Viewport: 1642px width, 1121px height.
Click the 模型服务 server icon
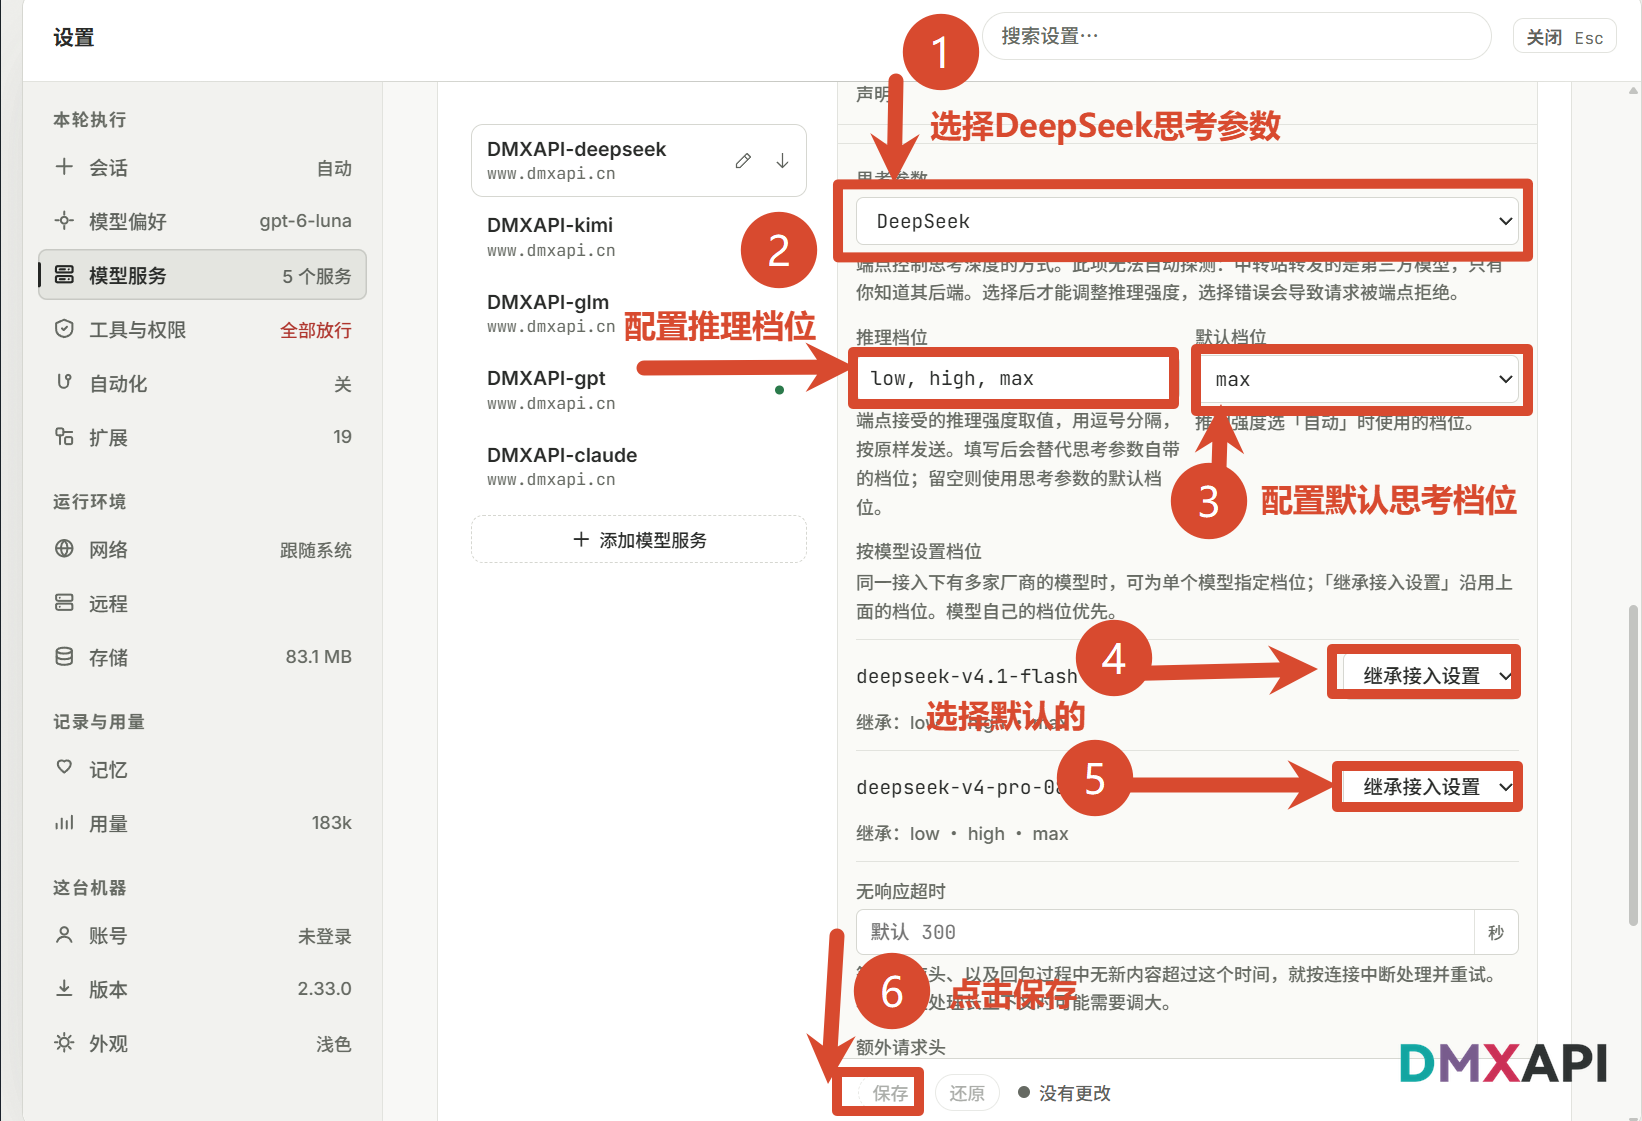click(x=64, y=274)
